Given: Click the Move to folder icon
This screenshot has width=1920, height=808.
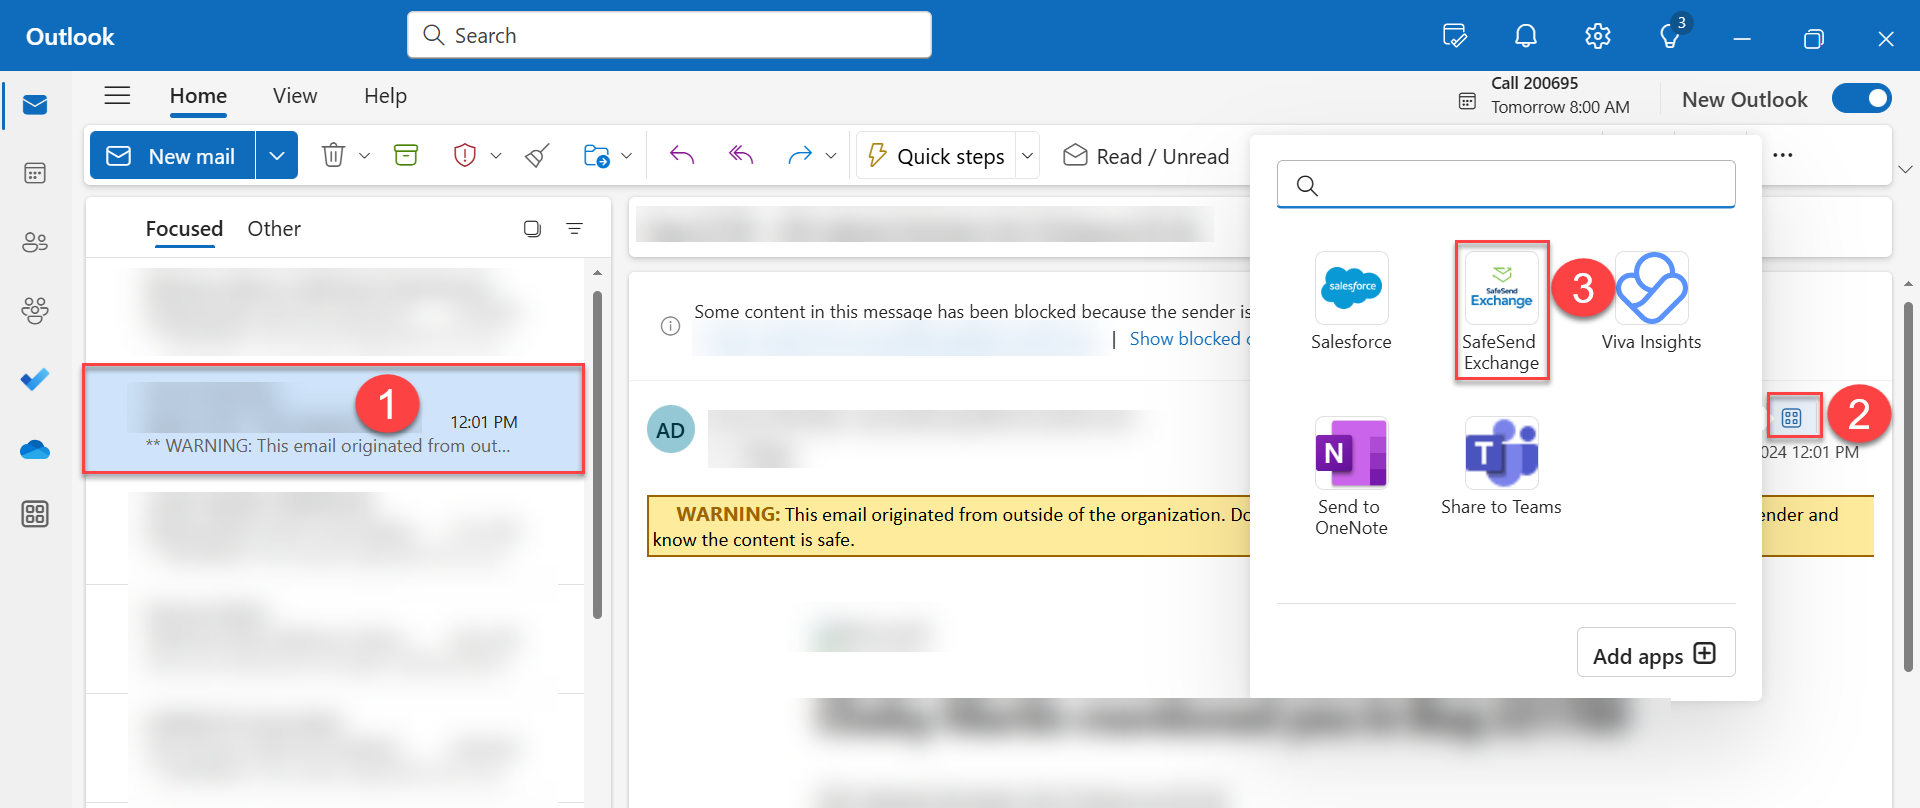Looking at the screenshot, I should coord(597,155).
